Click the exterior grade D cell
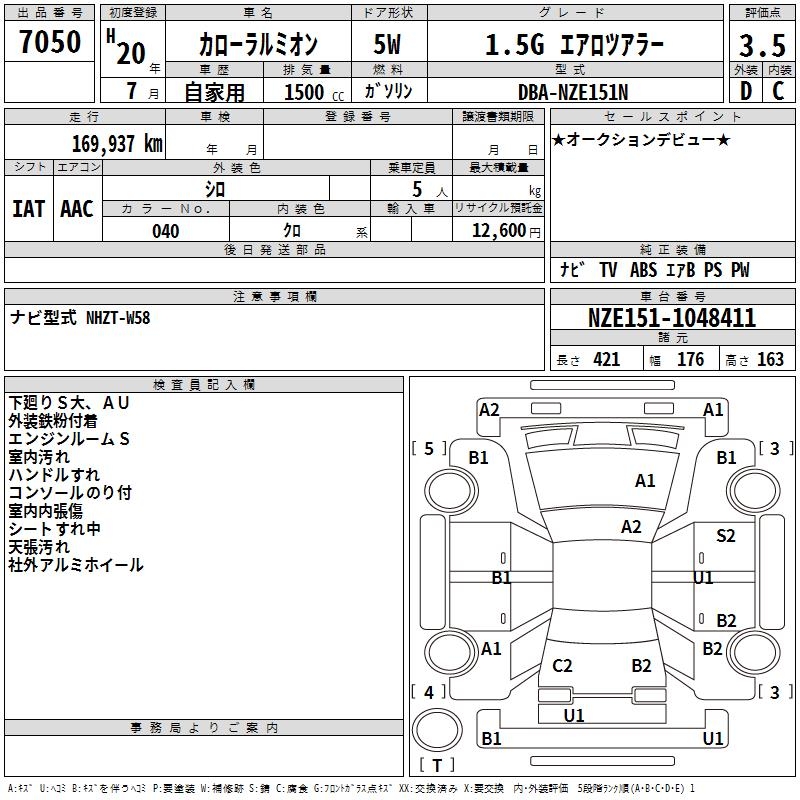This screenshot has height=800, width=800. click(x=746, y=91)
